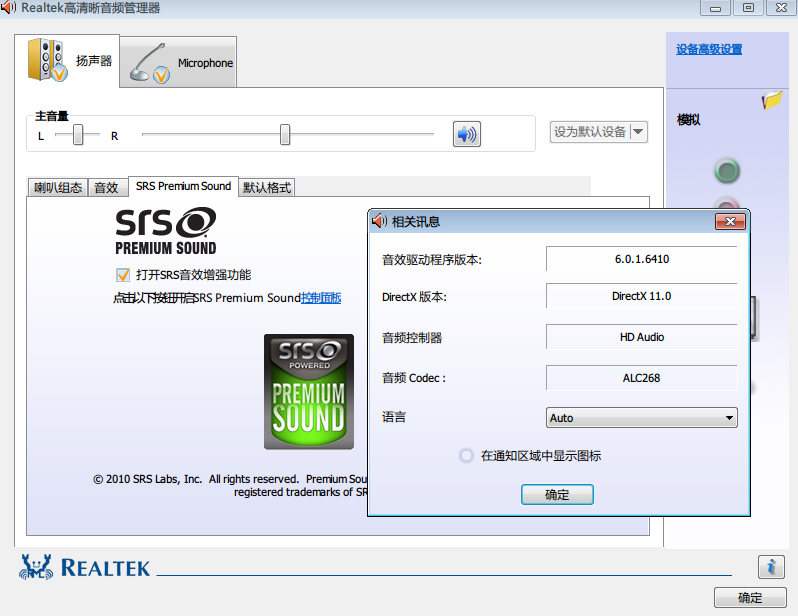Minimize the Realtek audio manager window
Screen dimensions: 798x616
[715, 8]
